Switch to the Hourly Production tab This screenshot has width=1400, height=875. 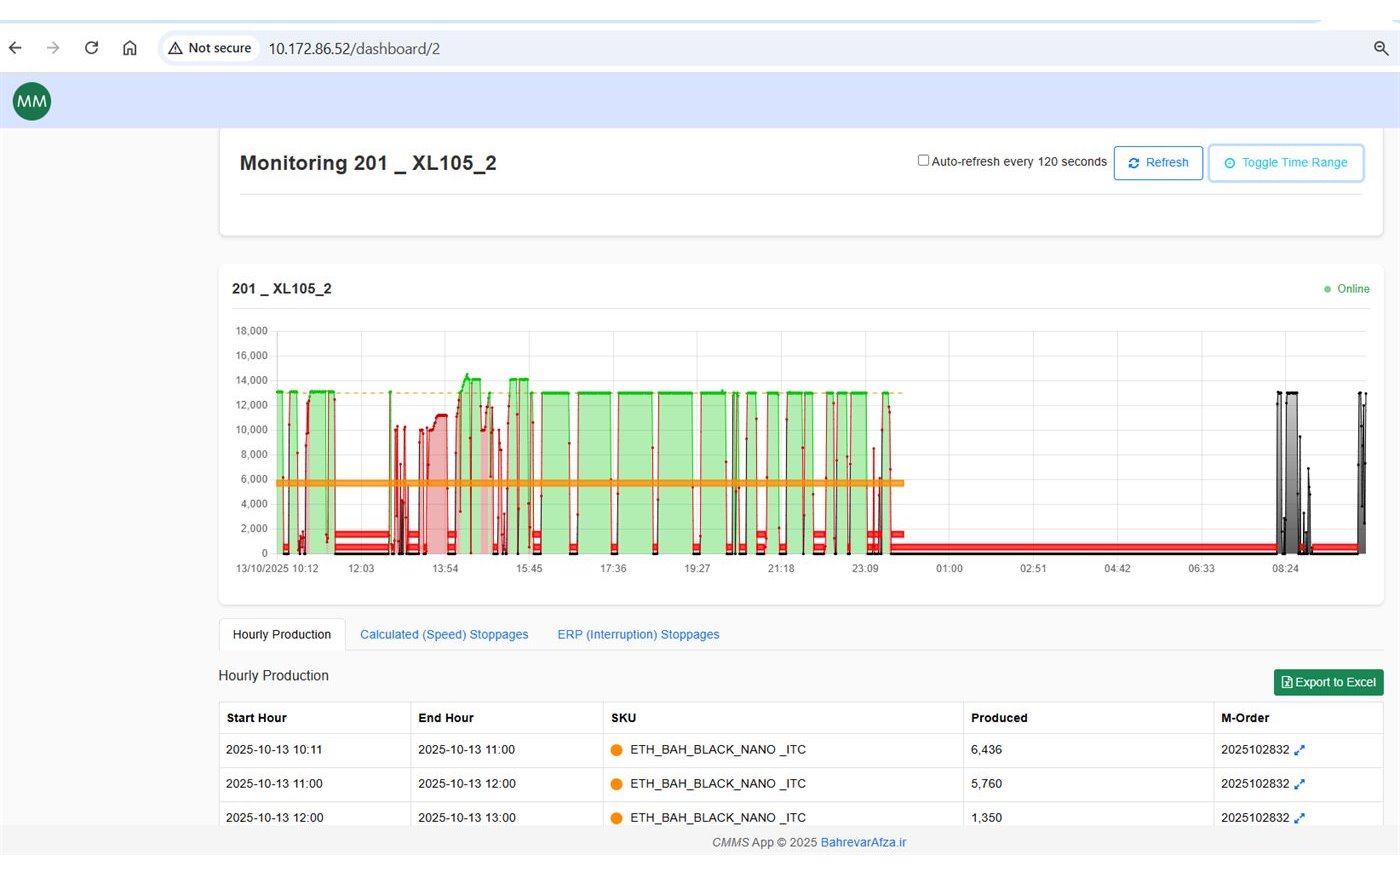pyautogui.click(x=282, y=635)
